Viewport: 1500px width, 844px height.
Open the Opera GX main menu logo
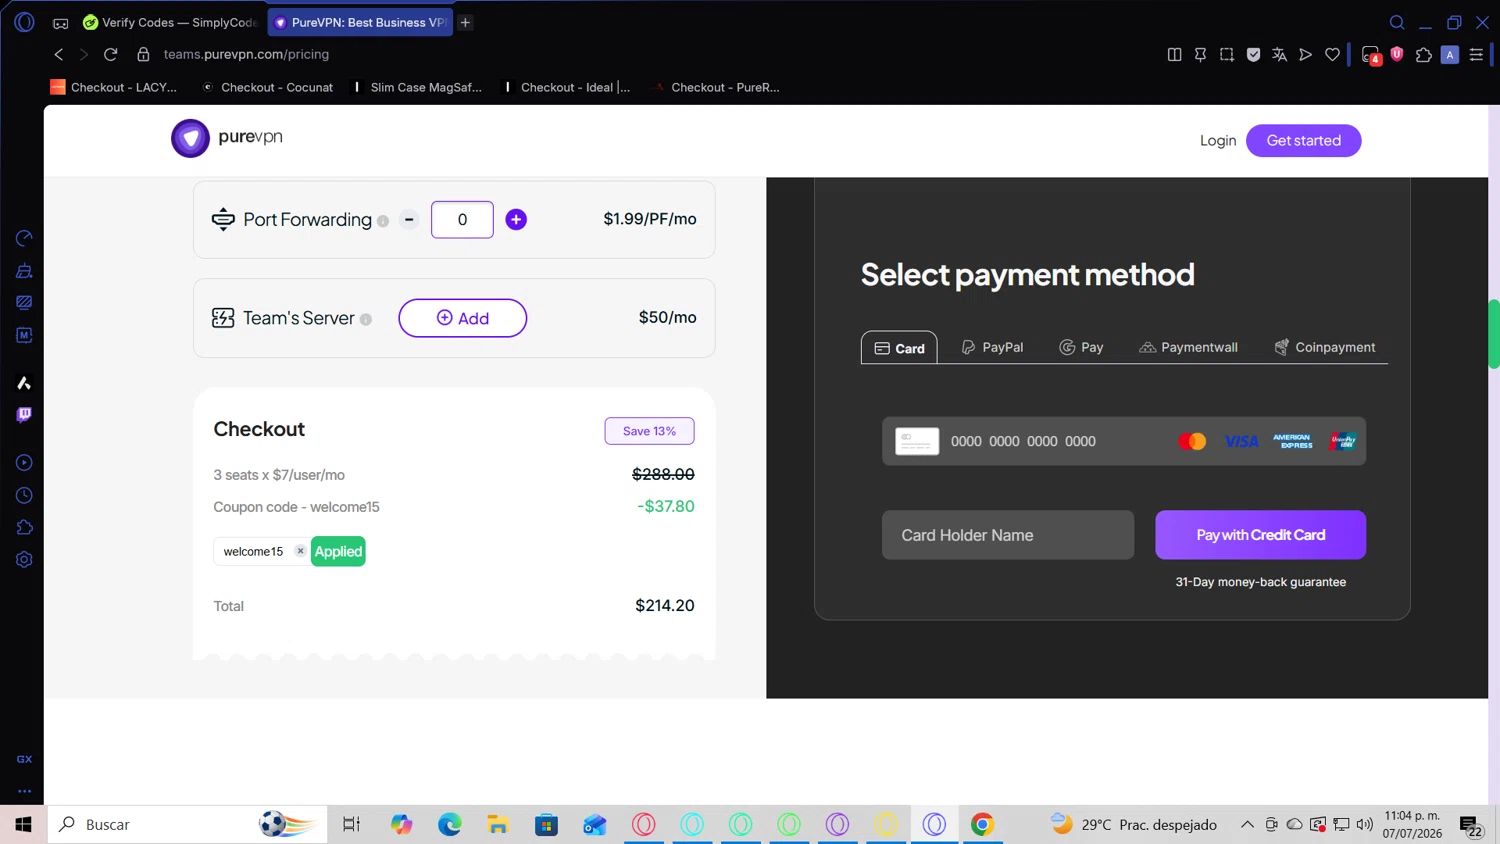pos(24,22)
